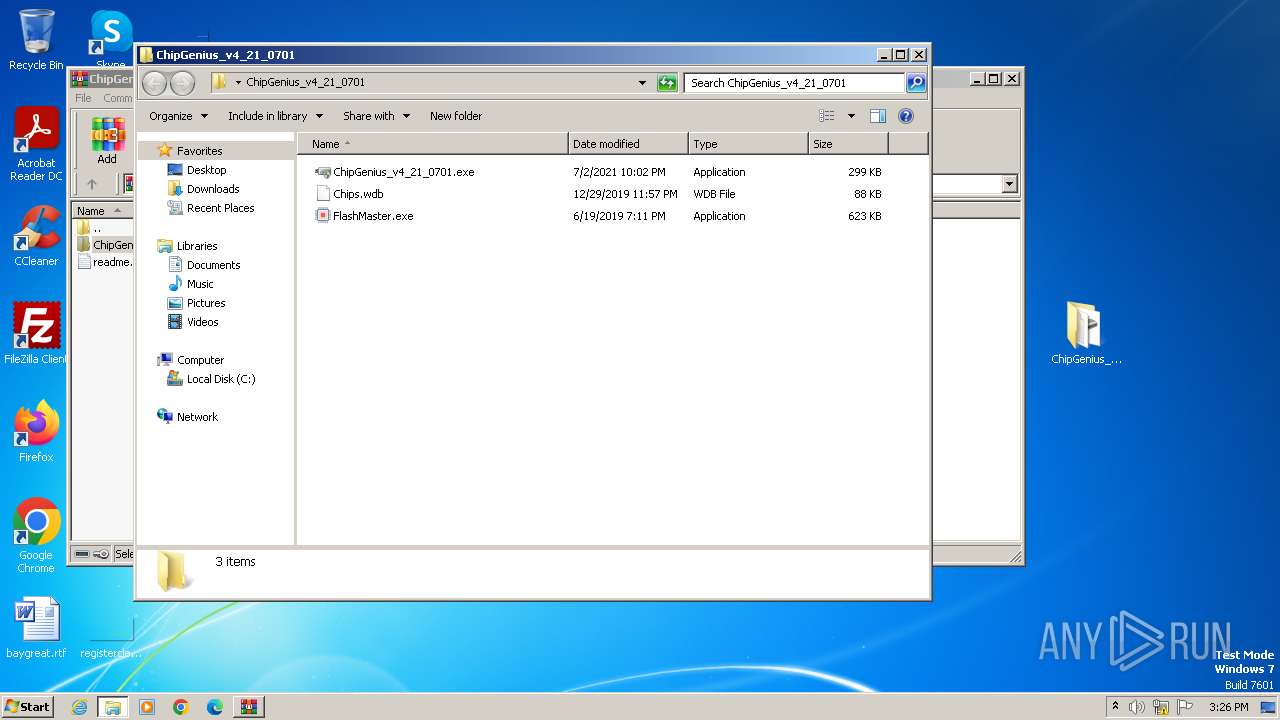The height and width of the screenshot is (720, 1280).
Task: Select Network in the navigation pane
Action: coord(197,417)
